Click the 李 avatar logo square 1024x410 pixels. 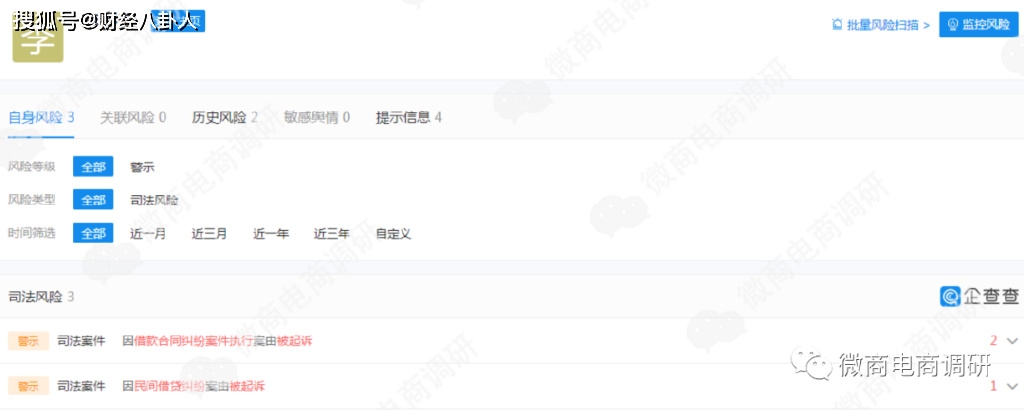pos(38,39)
